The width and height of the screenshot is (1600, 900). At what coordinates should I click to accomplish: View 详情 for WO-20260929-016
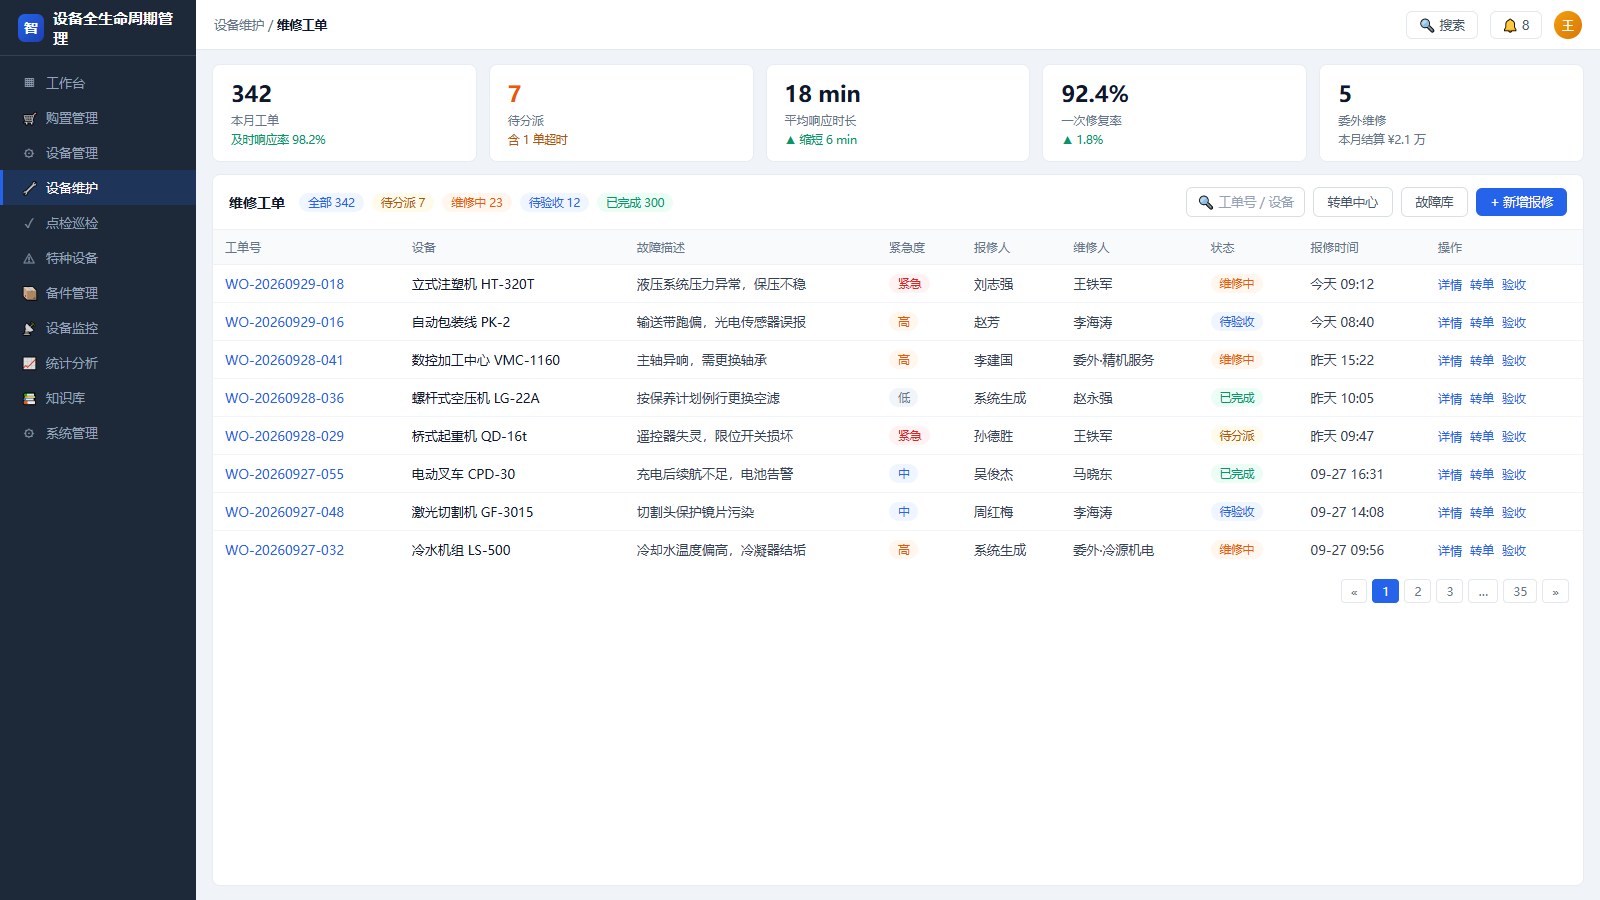coord(1450,323)
